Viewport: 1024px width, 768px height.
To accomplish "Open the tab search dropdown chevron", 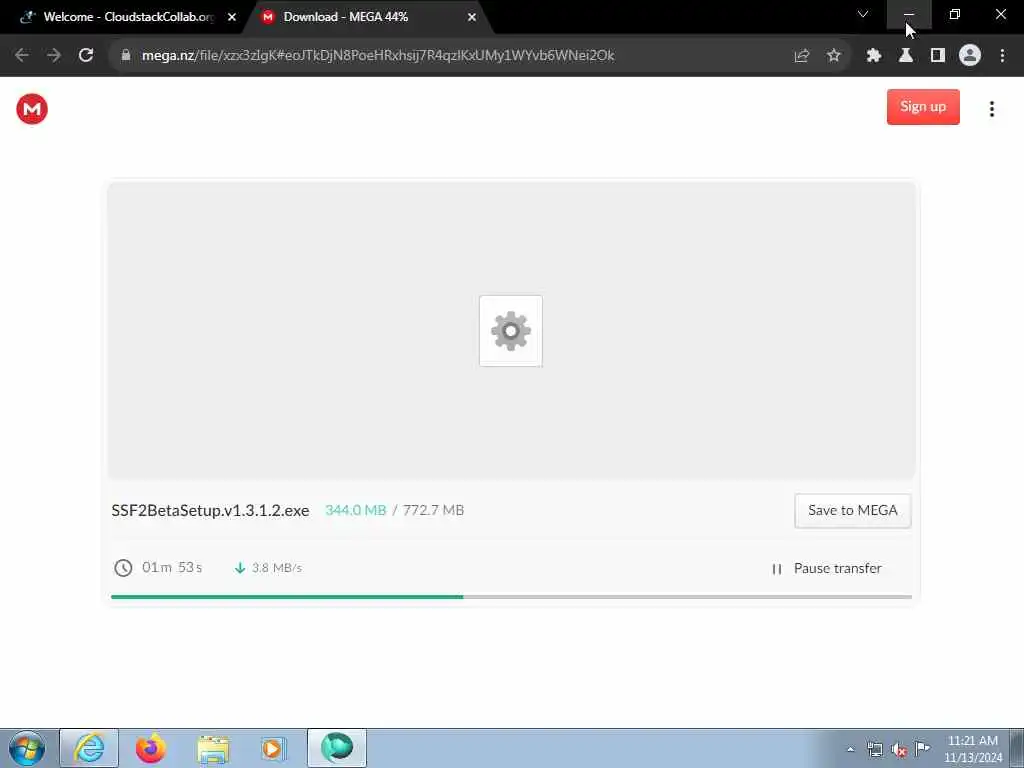I will (x=863, y=14).
